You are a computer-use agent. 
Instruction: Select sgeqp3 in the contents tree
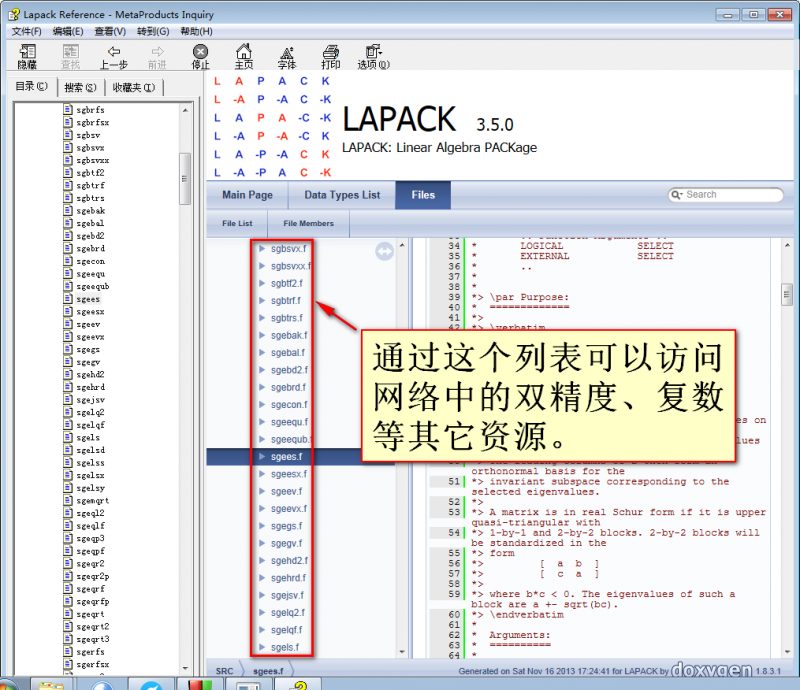tap(90, 538)
